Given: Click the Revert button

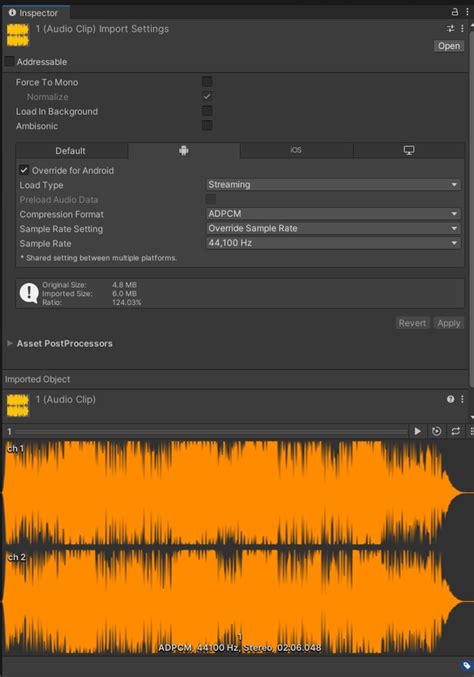Looking at the screenshot, I should 412,323.
